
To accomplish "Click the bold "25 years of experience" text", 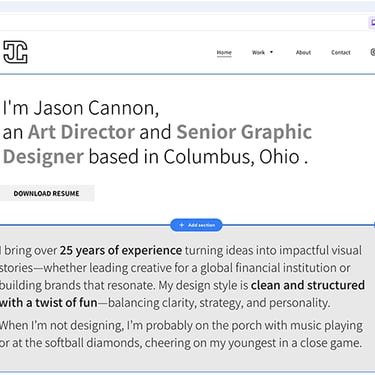I will click(121, 250).
